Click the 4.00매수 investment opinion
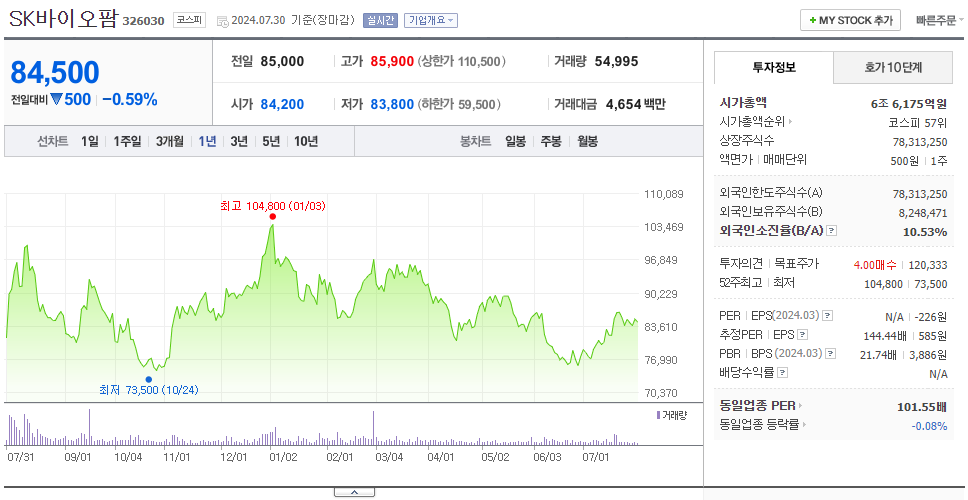The height and width of the screenshot is (500, 968). [875, 265]
